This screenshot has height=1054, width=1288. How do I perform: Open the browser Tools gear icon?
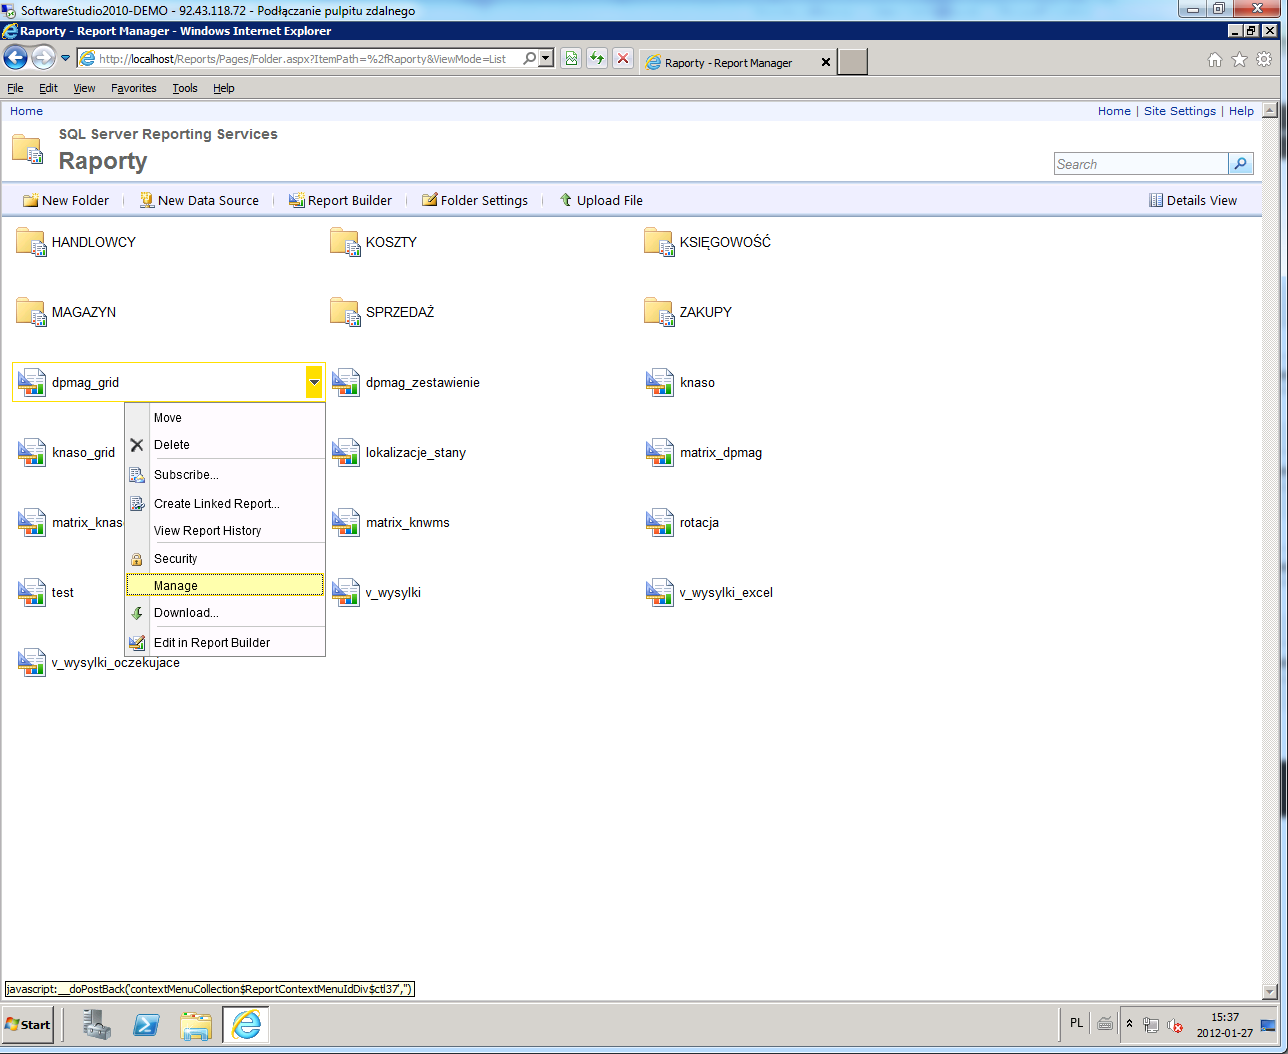click(x=1265, y=60)
